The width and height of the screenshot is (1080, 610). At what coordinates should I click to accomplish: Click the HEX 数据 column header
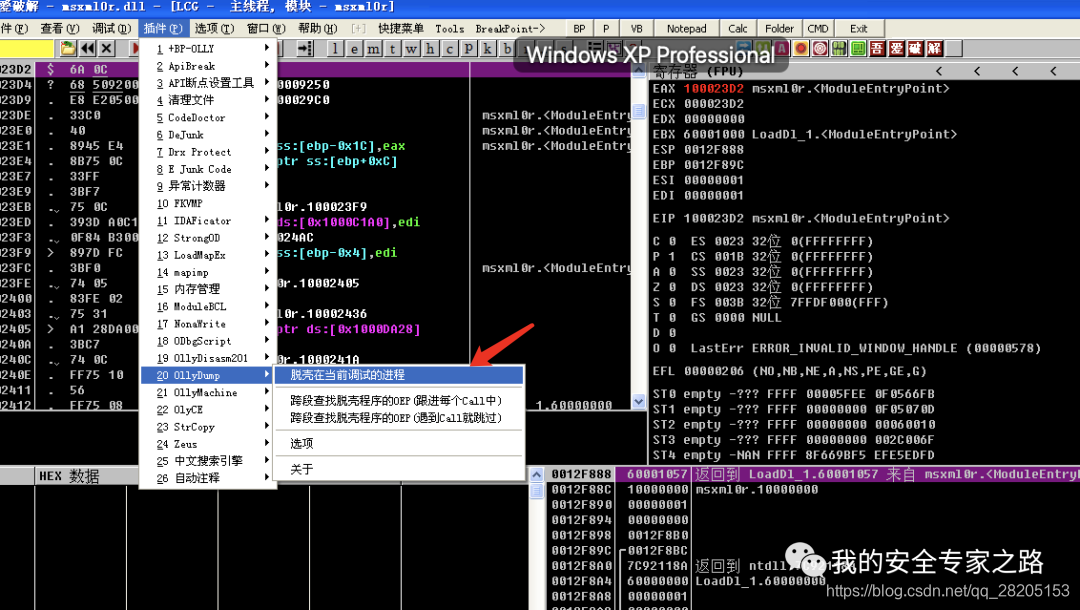[x=69, y=476]
